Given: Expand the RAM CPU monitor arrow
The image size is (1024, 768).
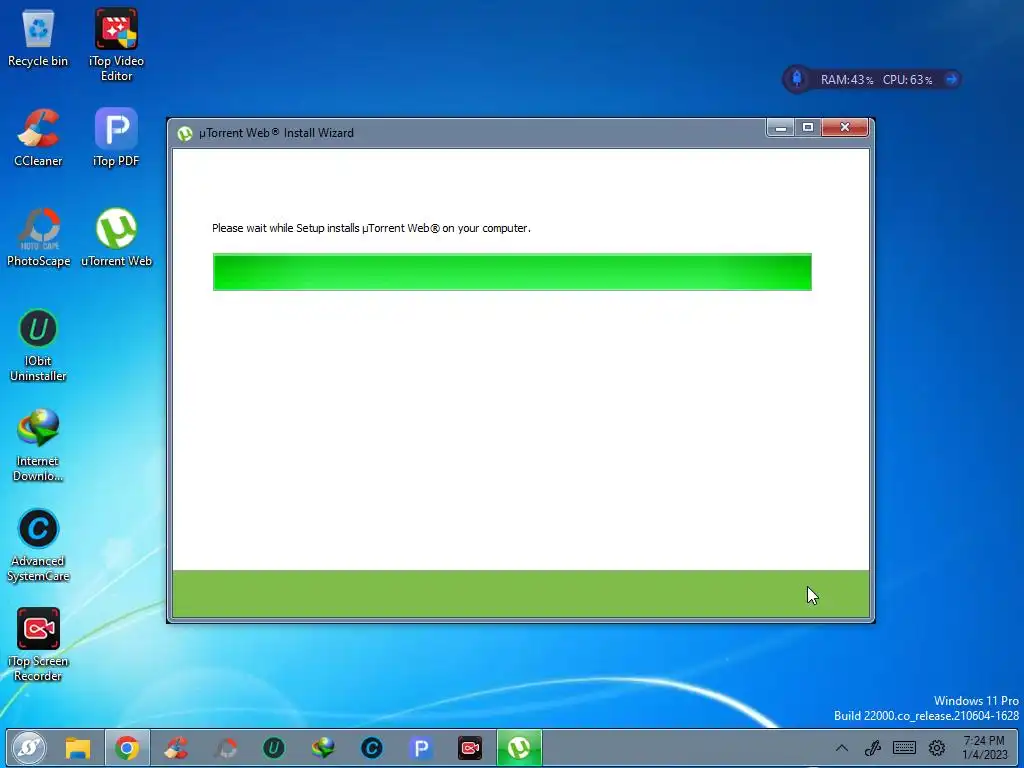Looking at the screenshot, I should tap(952, 79).
